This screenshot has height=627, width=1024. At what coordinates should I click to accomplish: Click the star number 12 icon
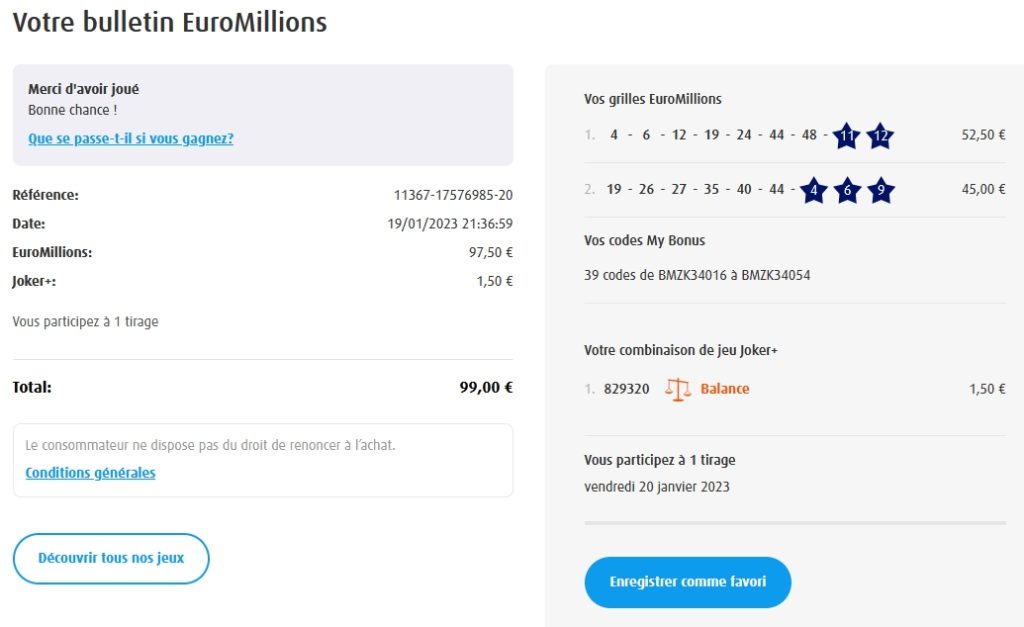[x=880, y=136]
